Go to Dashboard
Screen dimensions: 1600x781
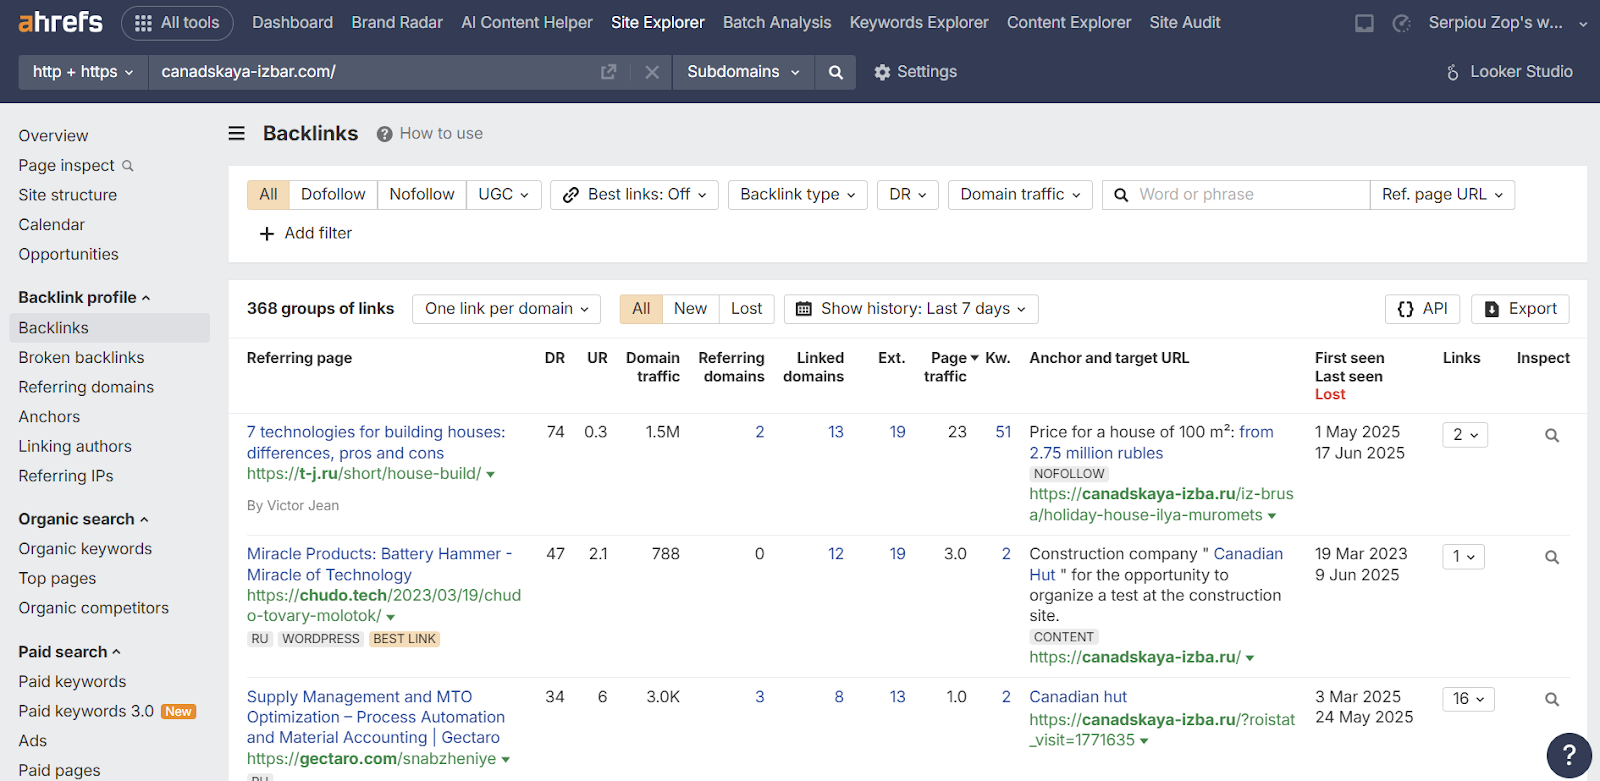(292, 22)
